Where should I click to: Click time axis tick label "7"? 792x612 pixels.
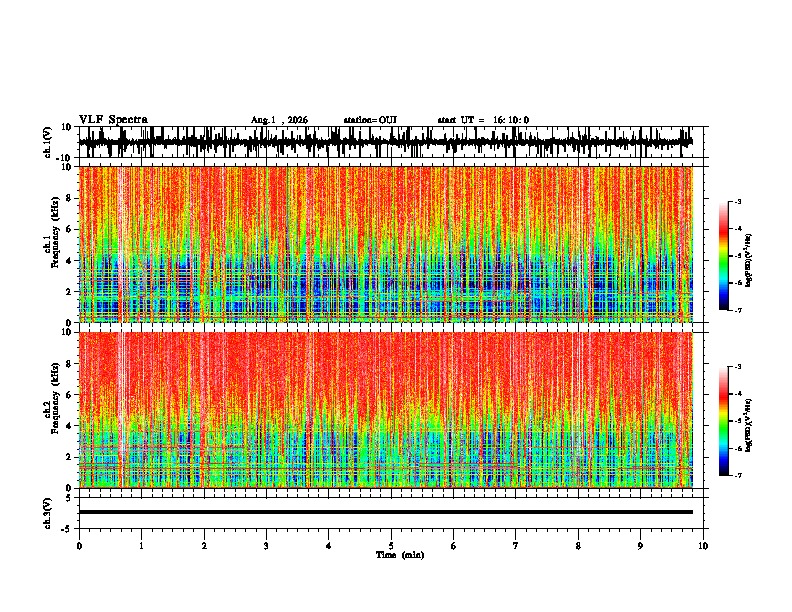(x=516, y=546)
